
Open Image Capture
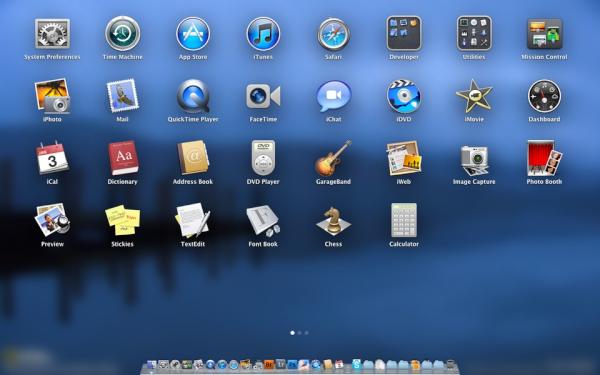point(474,160)
